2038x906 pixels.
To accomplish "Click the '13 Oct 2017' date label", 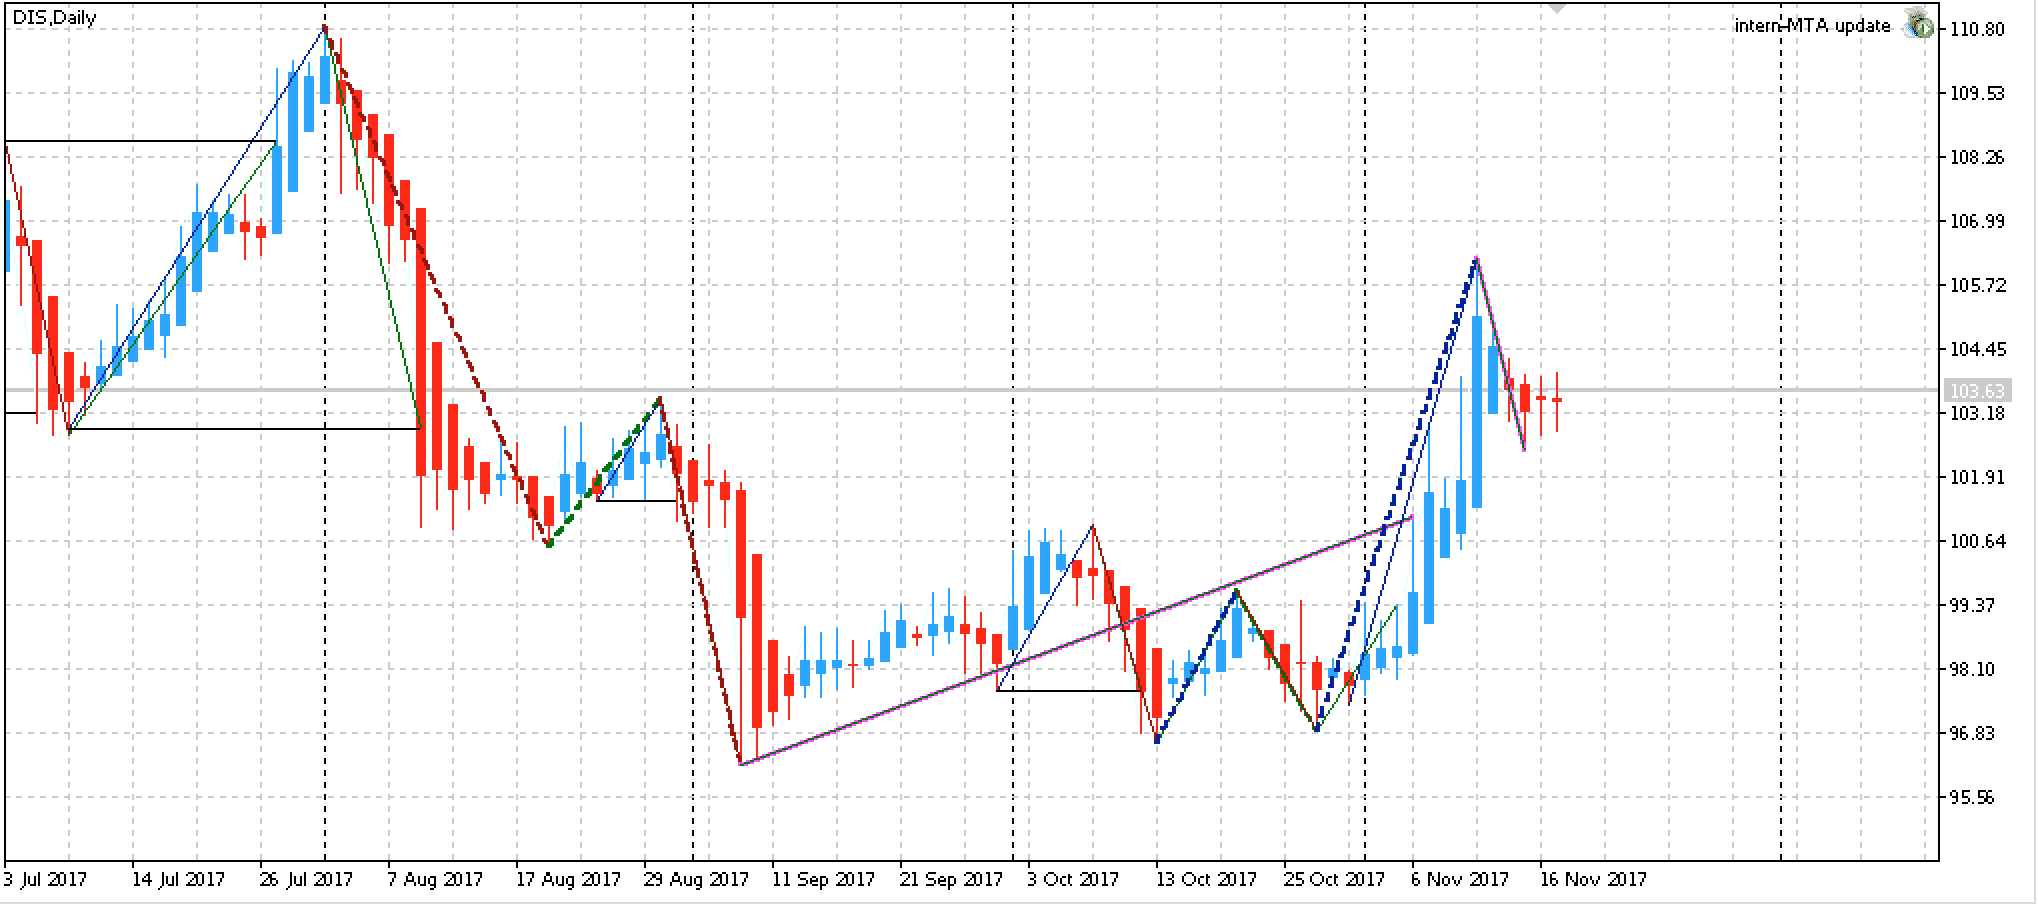I will click(1207, 880).
